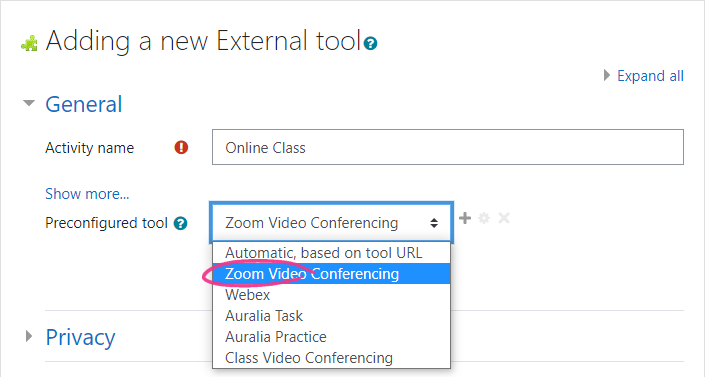Viewport: 705px width, 378px height.
Task: Choose Zoom Video Conferencing in the list
Action: [331, 274]
